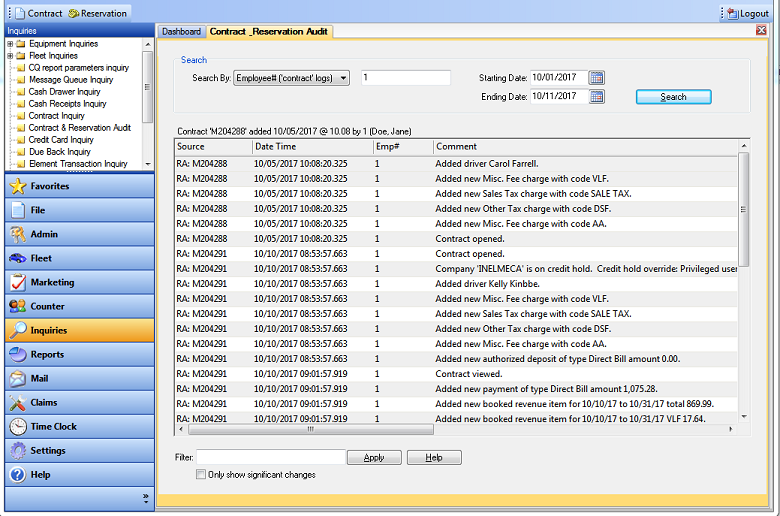Click the Time Clock icon
This screenshot has width=780, height=516.
[x=18, y=426]
